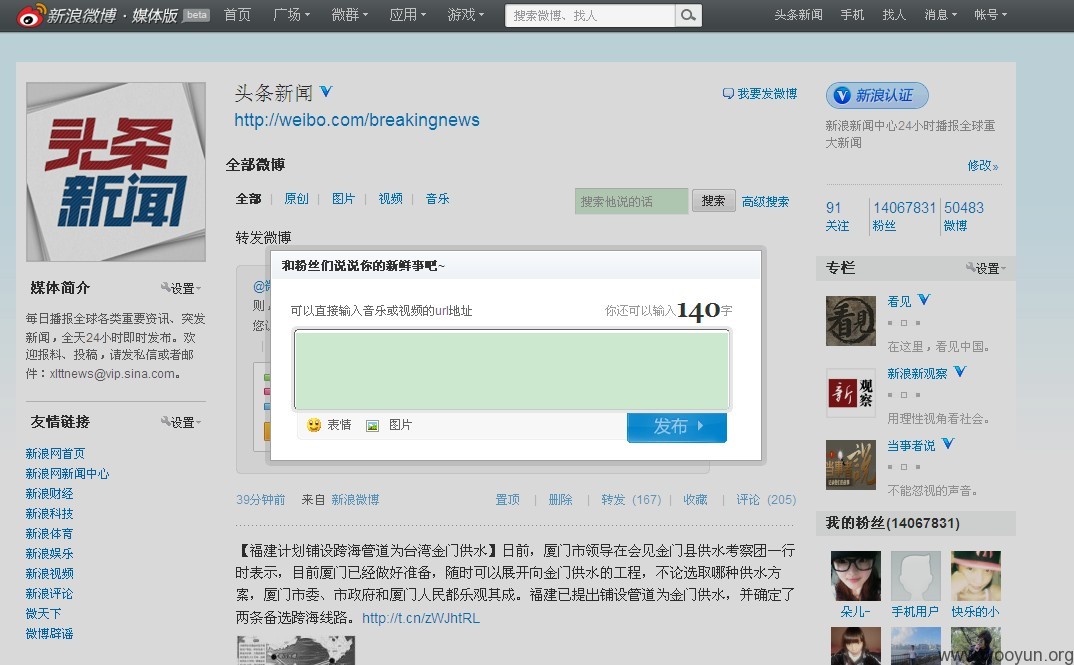Focus the top 搜索微博、找人 search box
Viewport: 1074px width, 665px height.
tap(590, 15)
